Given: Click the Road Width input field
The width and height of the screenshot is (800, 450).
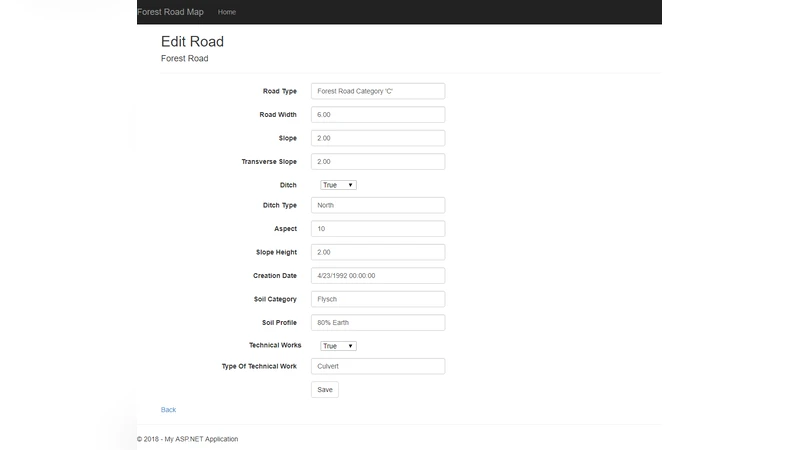Looking at the screenshot, I should point(377,115).
